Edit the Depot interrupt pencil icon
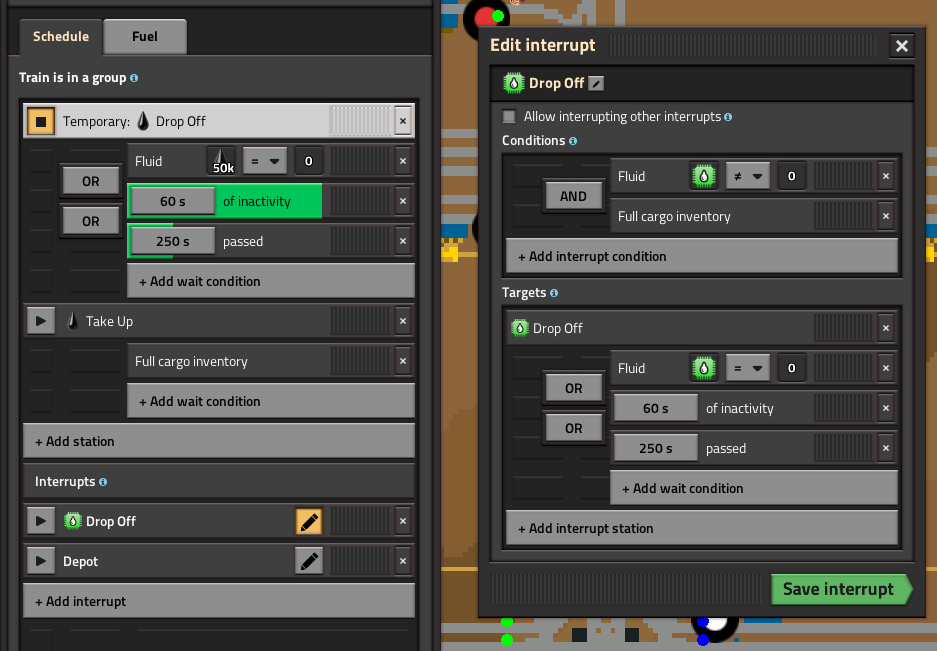Image resolution: width=937 pixels, height=651 pixels. (309, 561)
